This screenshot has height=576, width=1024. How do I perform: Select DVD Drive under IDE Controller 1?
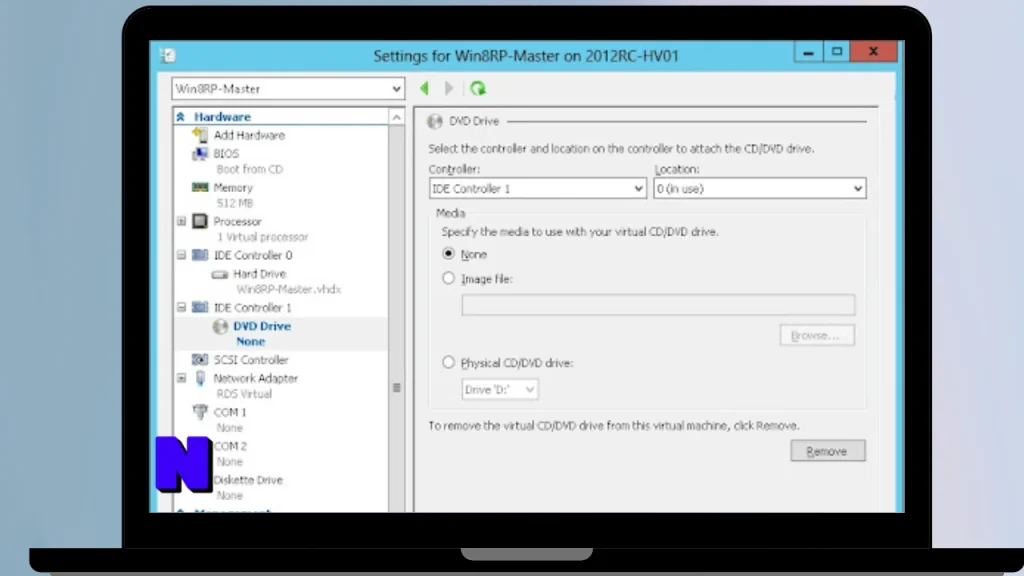pos(262,326)
